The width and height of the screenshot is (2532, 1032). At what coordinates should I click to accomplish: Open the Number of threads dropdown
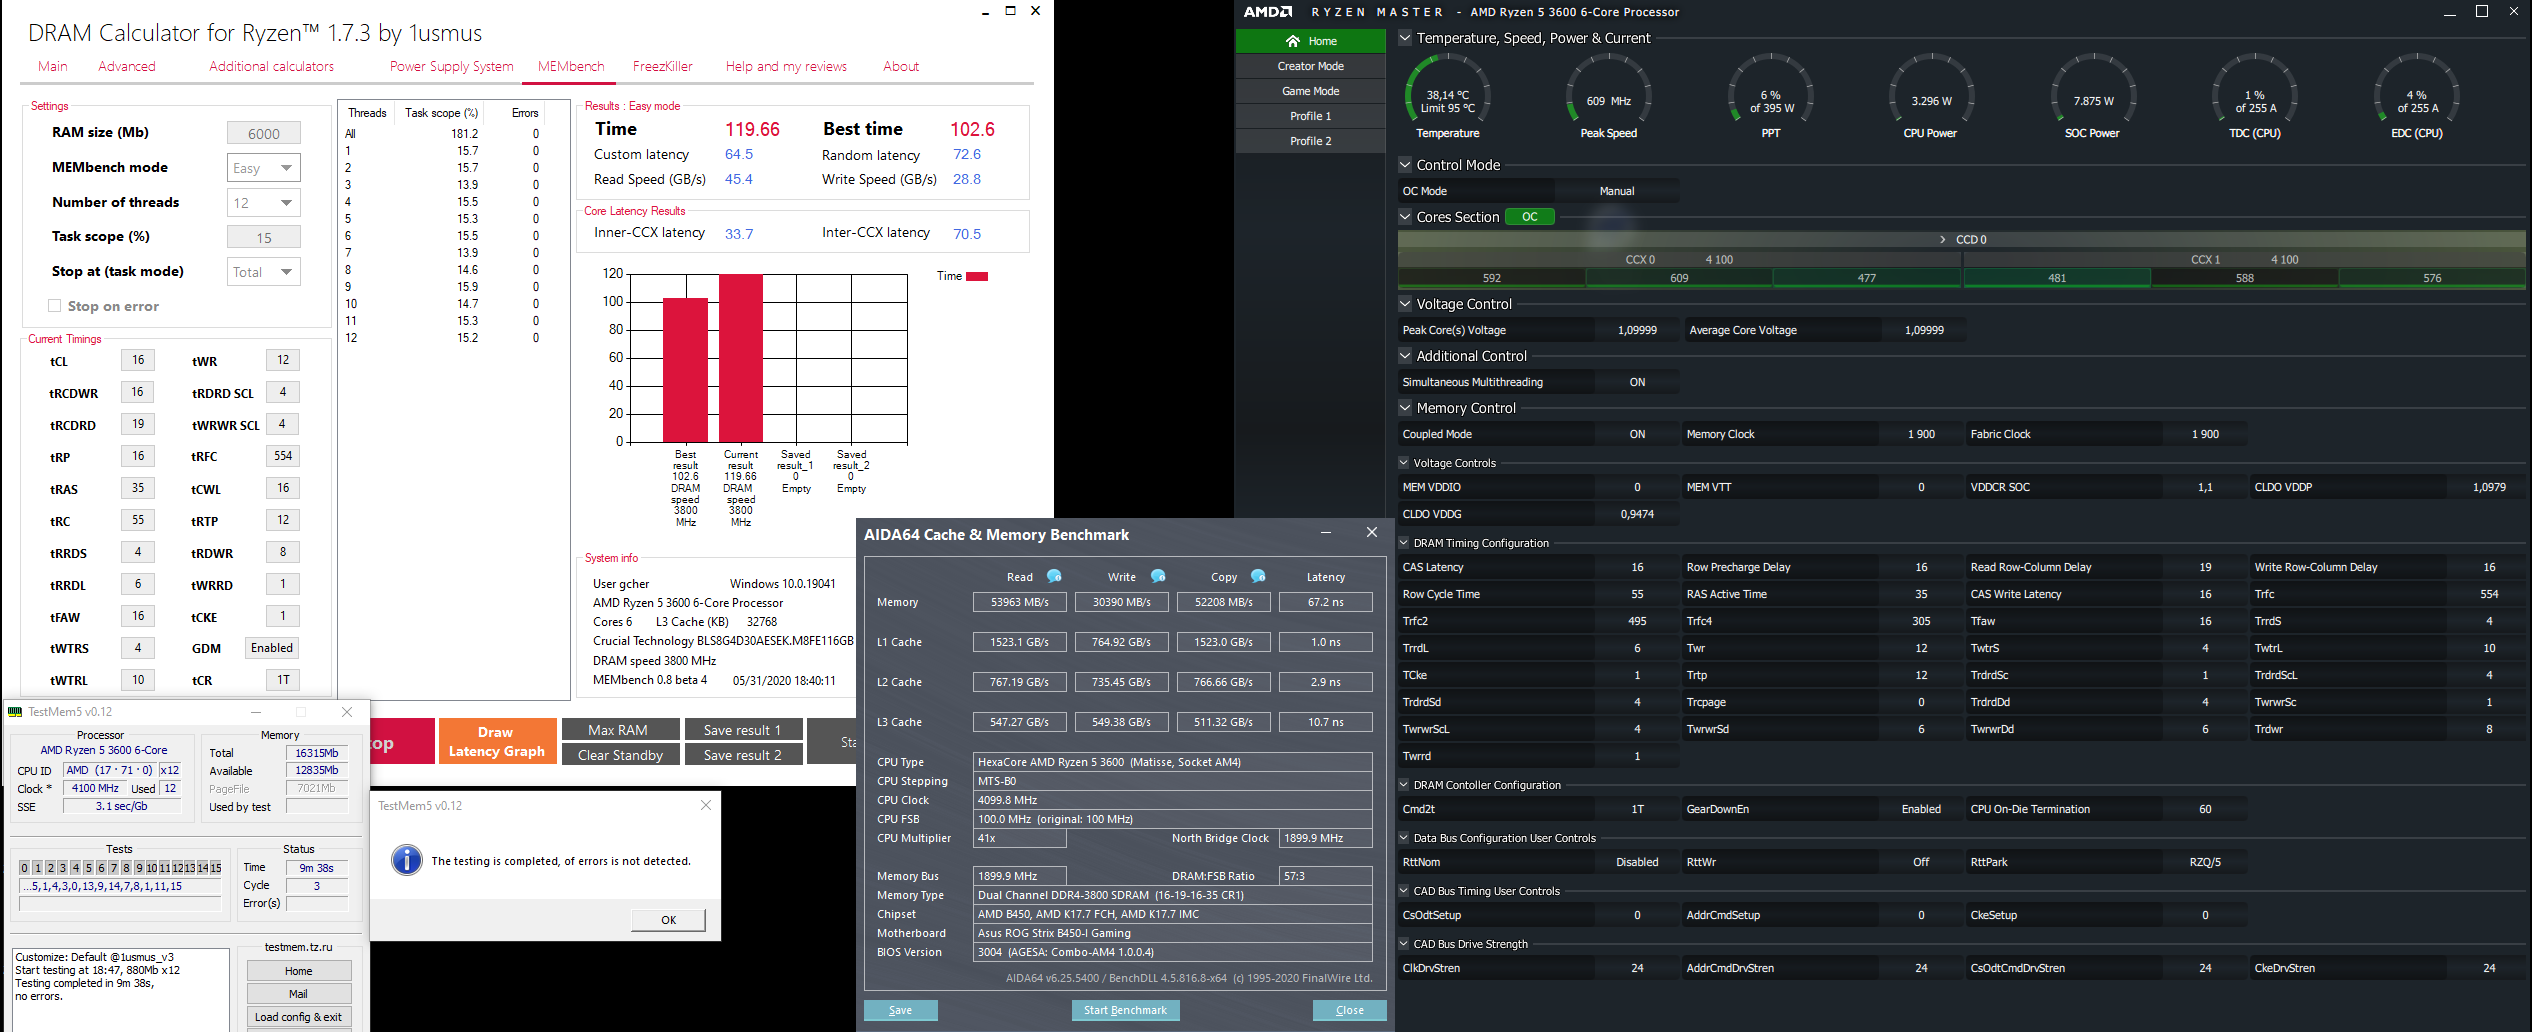(264, 203)
